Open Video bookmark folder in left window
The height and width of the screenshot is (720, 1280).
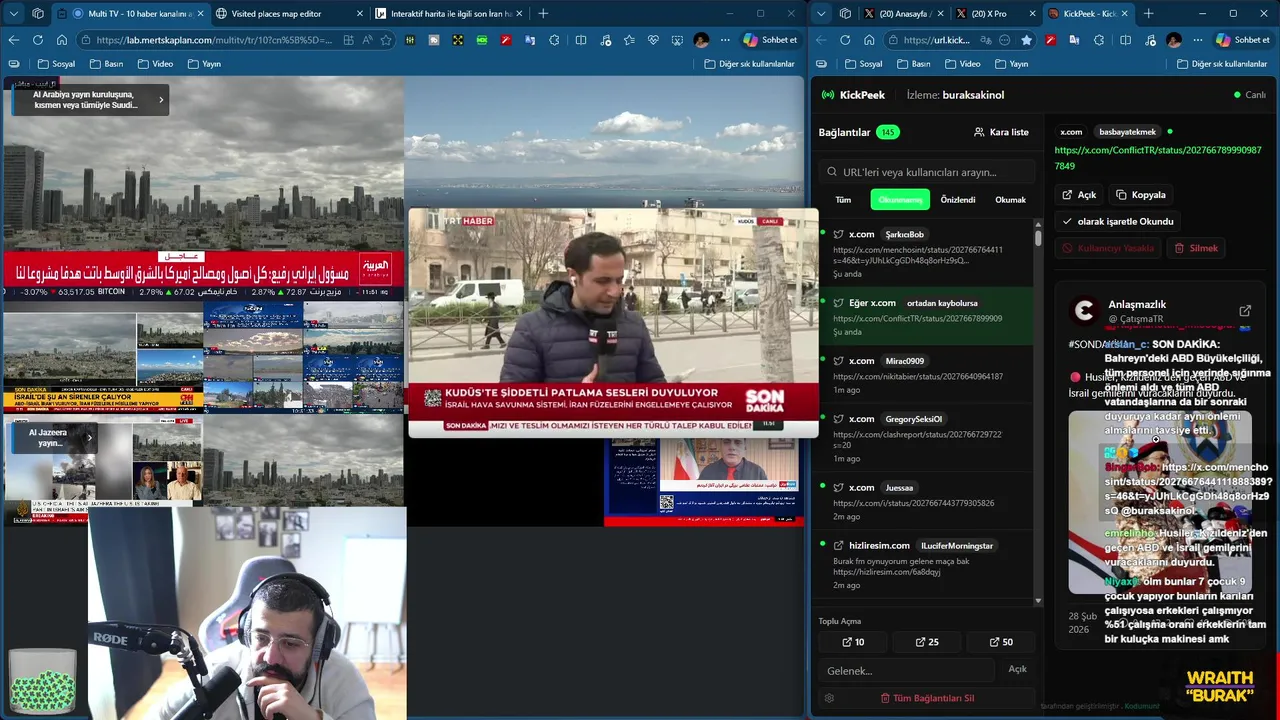point(155,64)
